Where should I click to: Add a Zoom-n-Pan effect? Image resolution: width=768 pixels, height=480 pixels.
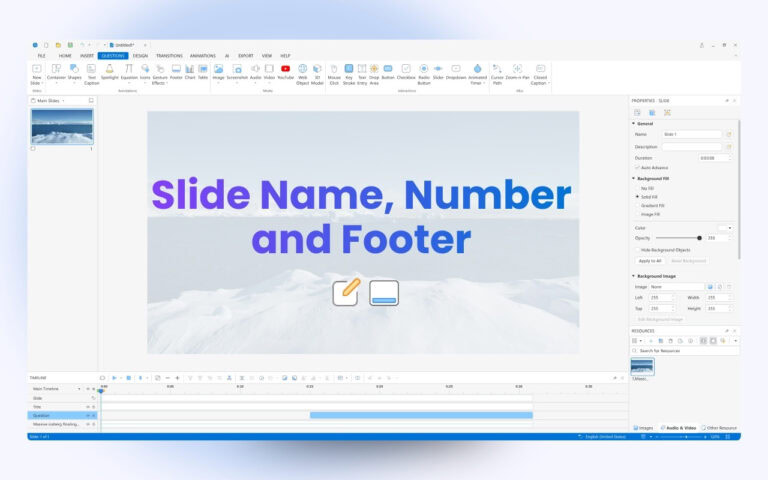click(x=518, y=72)
